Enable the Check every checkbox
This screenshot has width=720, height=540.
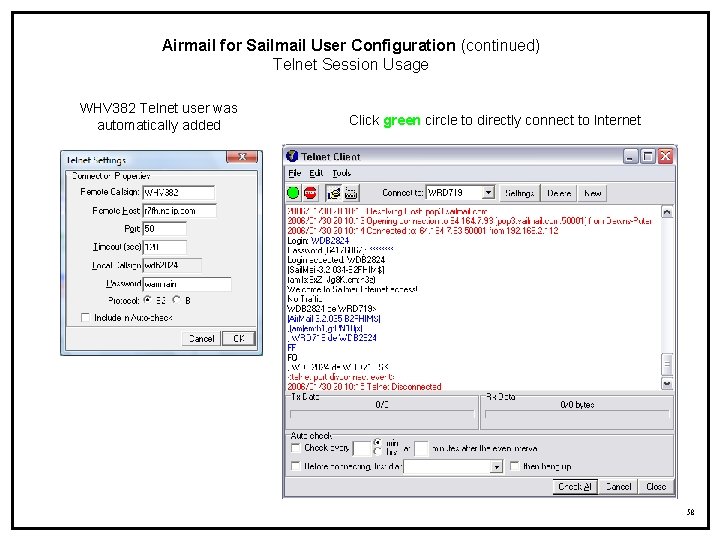[296, 448]
